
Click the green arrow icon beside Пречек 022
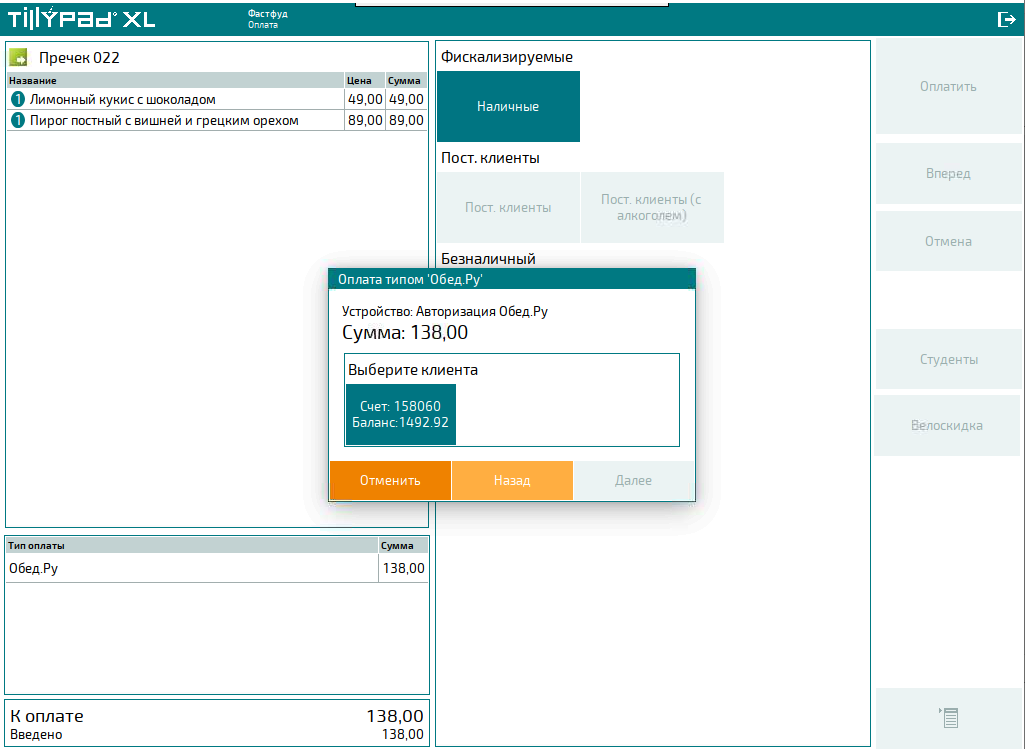tap(19, 58)
